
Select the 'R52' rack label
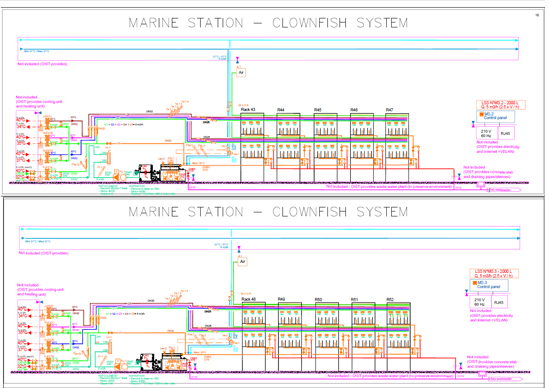pos(390,299)
